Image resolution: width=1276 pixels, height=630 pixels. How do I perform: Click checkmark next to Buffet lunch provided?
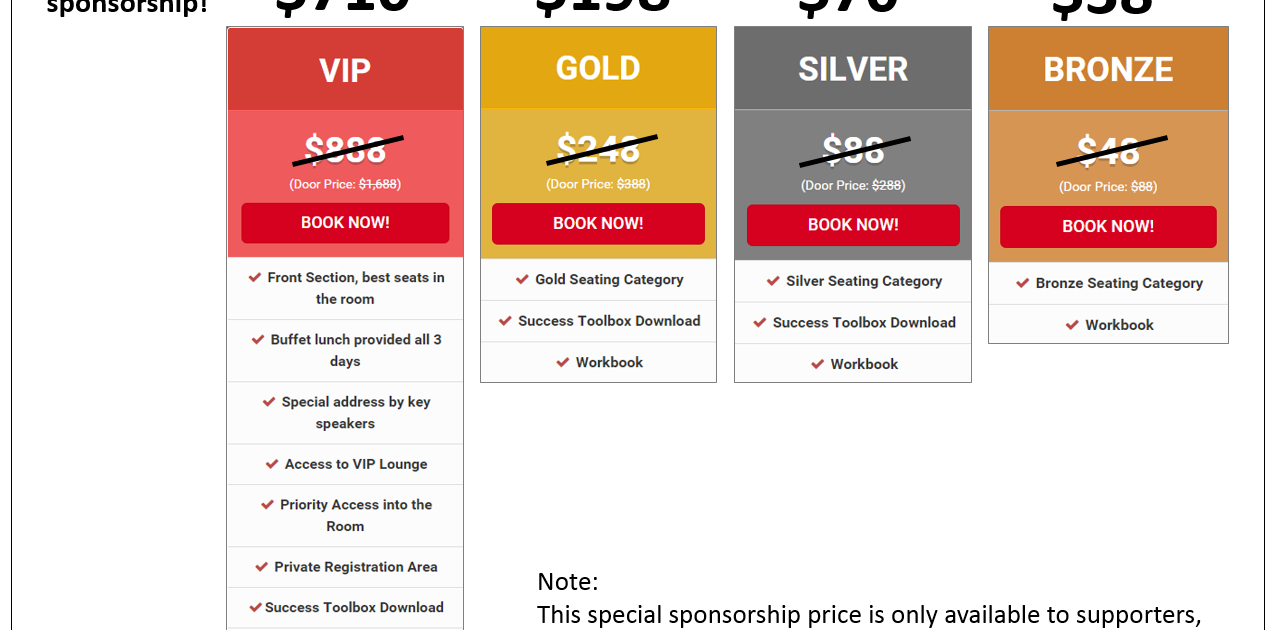[x=258, y=339]
